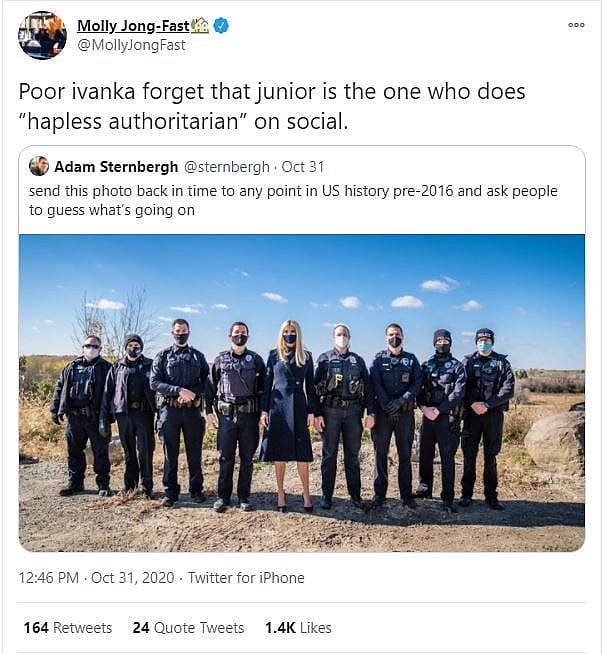Open the Molly Jong-Fast display name link
603x654 pixels.
133,26
